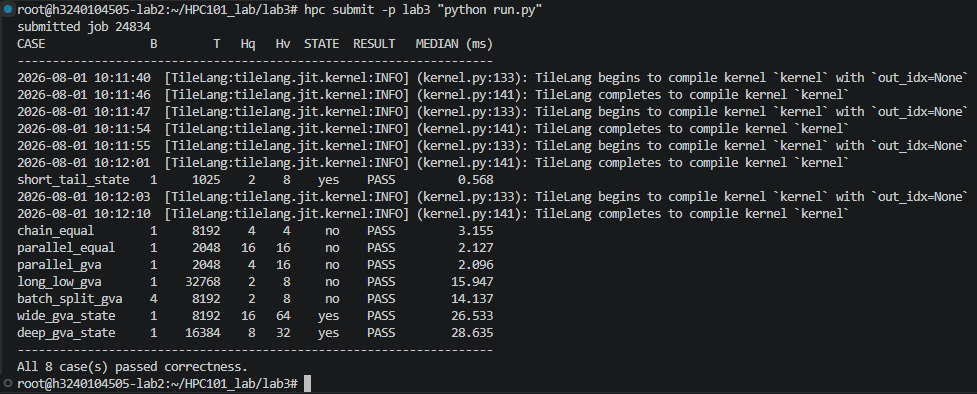
Task: Click the T value 32768
Action: [203, 282]
